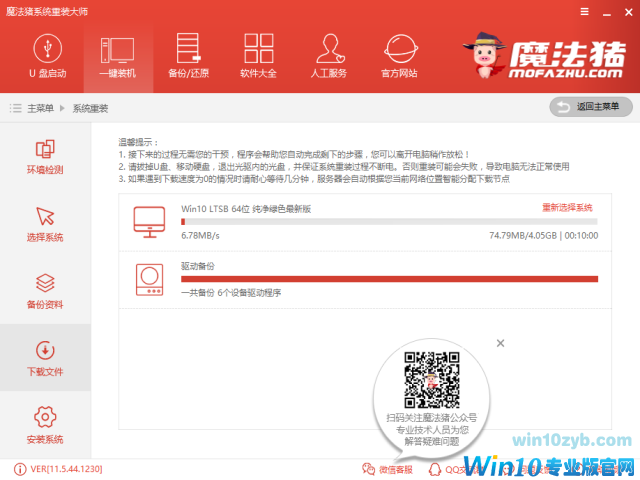Click the hard drive icon next to 驱动备份
640x480 pixels.
(149, 280)
